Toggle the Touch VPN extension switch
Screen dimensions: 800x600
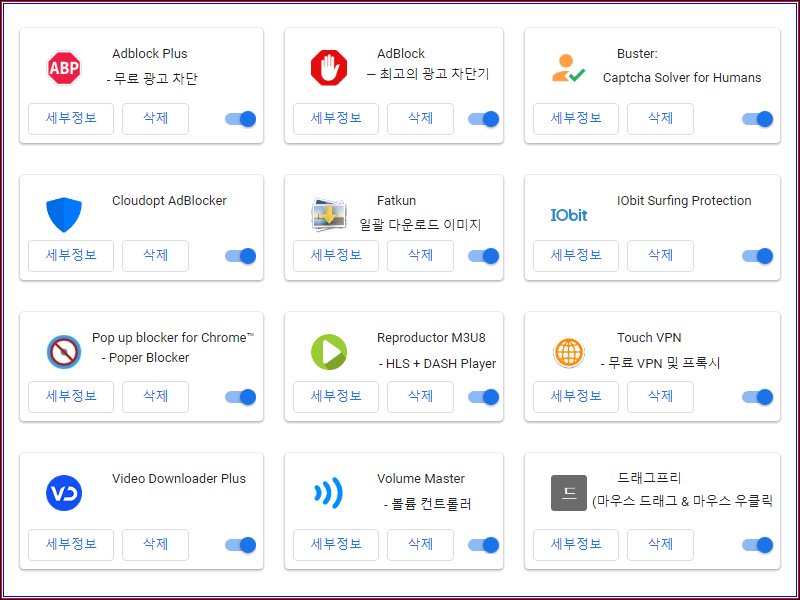pos(758,397)
